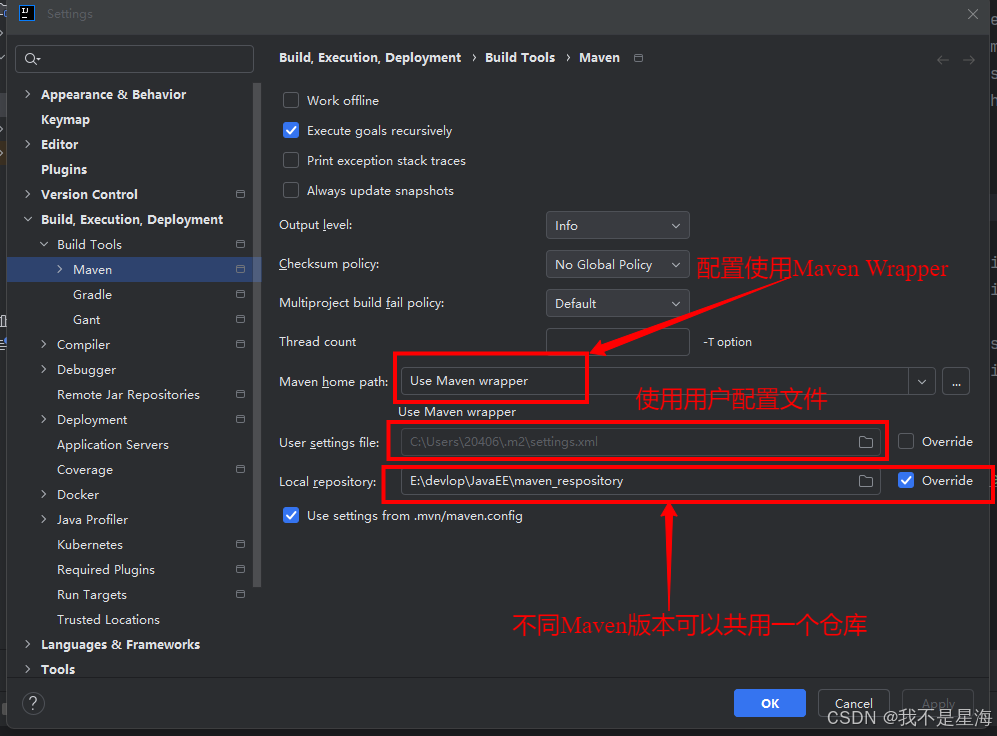The height and width of the screenshot is (736, 997).
Task: Expand the Editor section
Action: tap(27, 144)
